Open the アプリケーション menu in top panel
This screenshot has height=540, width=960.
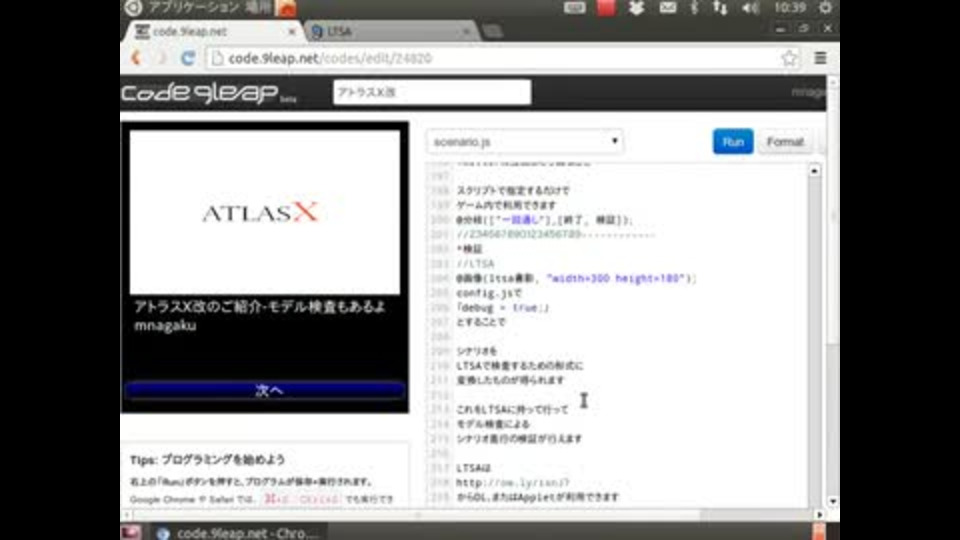tap(193, 7)
